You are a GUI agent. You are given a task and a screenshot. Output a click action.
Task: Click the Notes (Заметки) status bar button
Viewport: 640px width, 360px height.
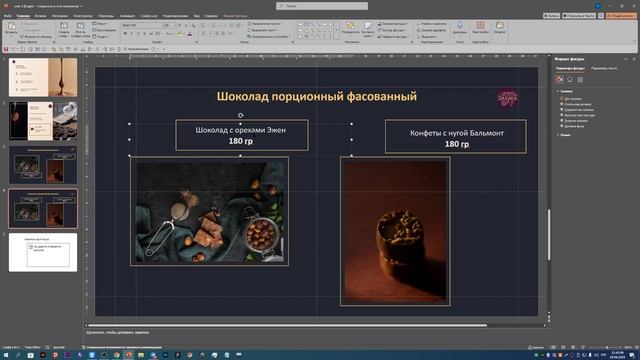coord(536,347)
